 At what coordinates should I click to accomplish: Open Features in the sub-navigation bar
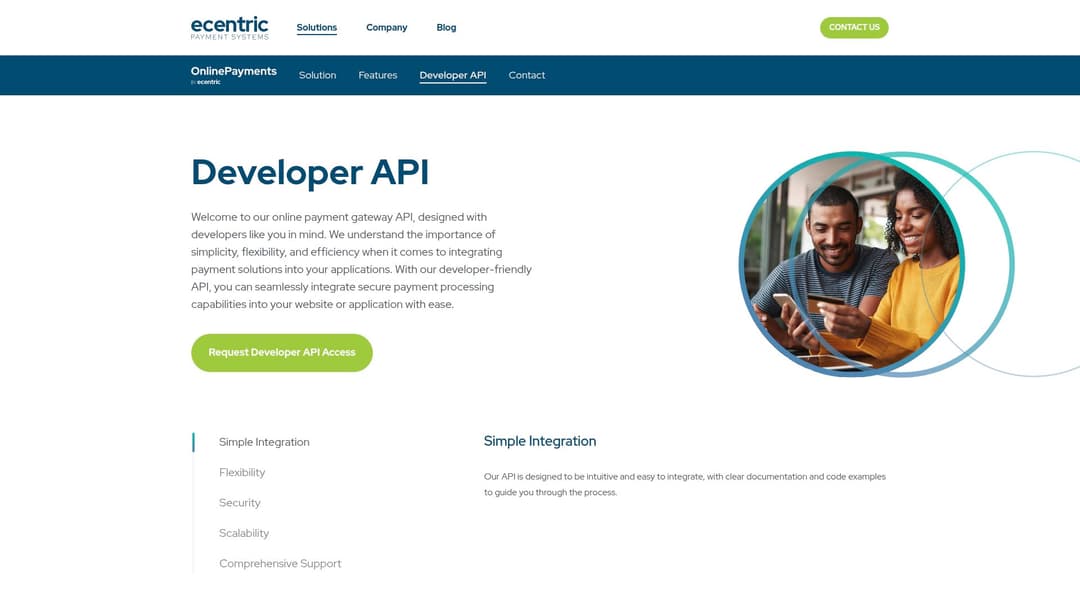[377, 75]
